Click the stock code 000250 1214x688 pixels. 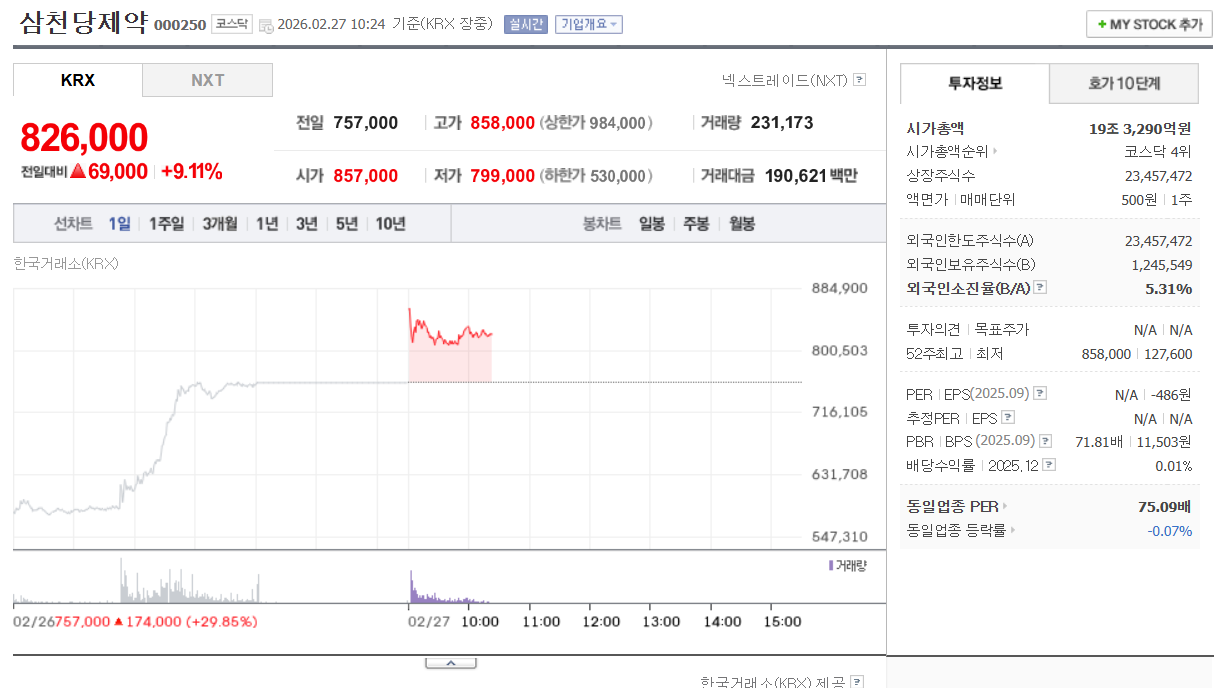tap(180, 25)
